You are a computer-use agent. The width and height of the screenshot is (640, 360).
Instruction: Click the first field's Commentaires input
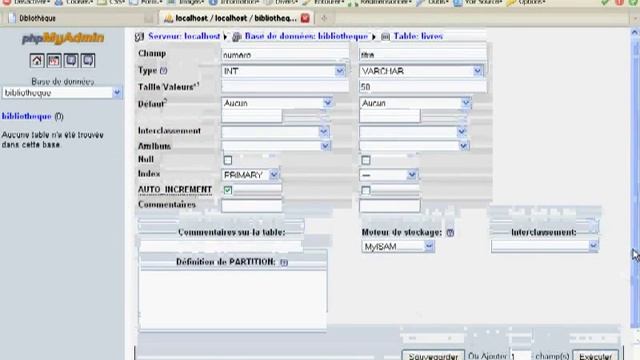click(x=252, y=206)
